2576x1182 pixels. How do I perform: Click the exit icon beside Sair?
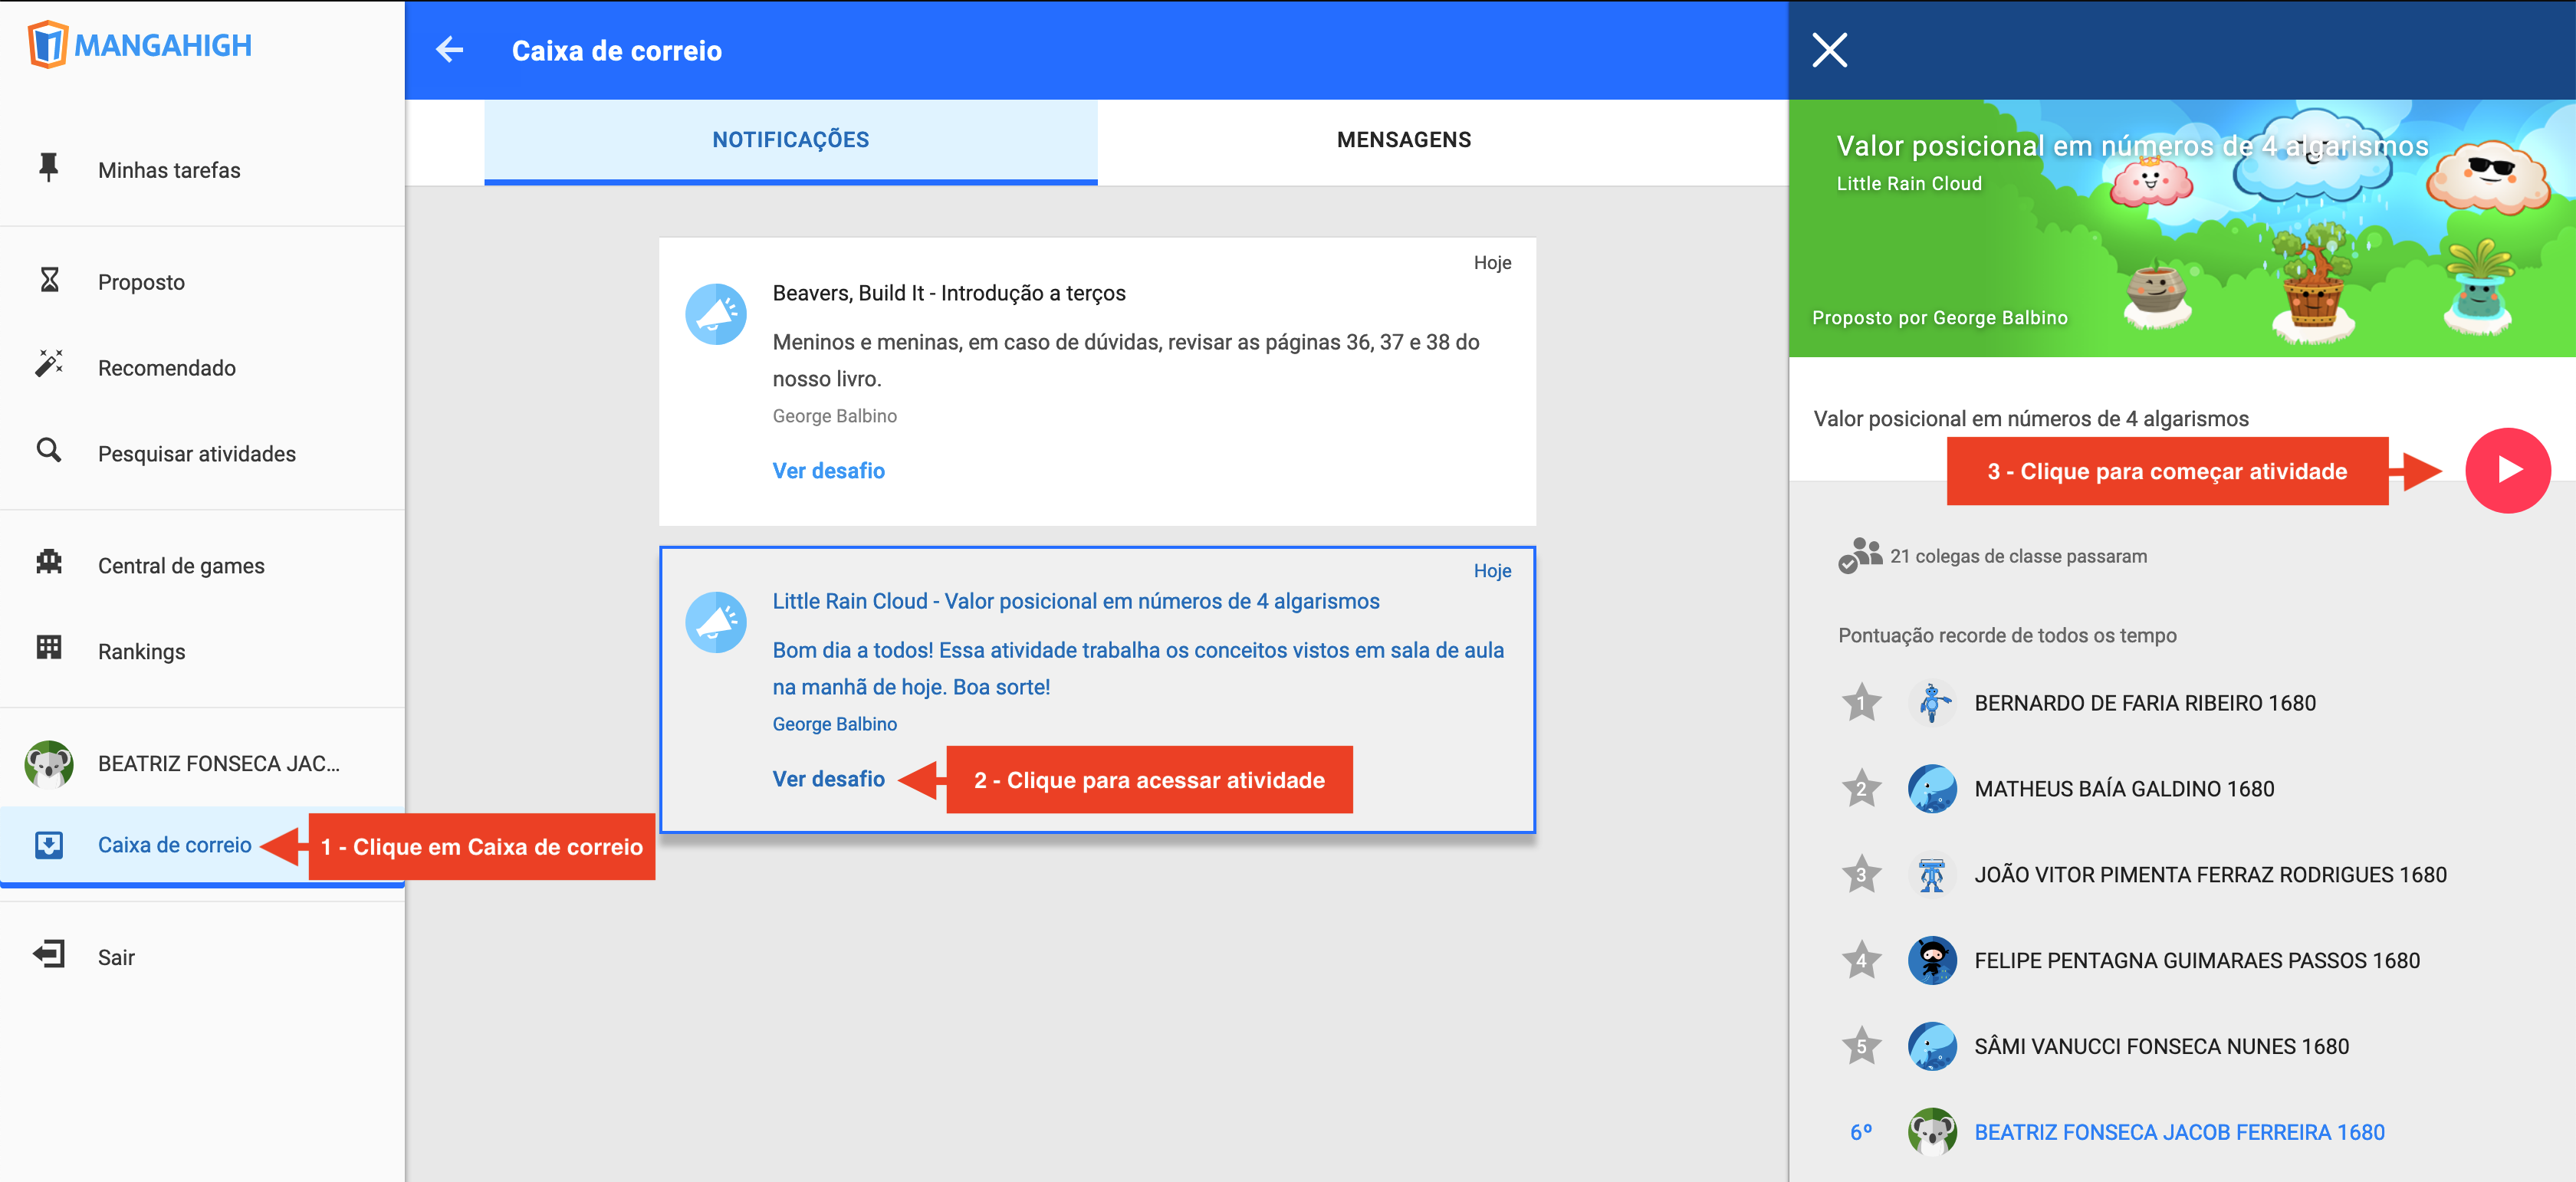49,955
